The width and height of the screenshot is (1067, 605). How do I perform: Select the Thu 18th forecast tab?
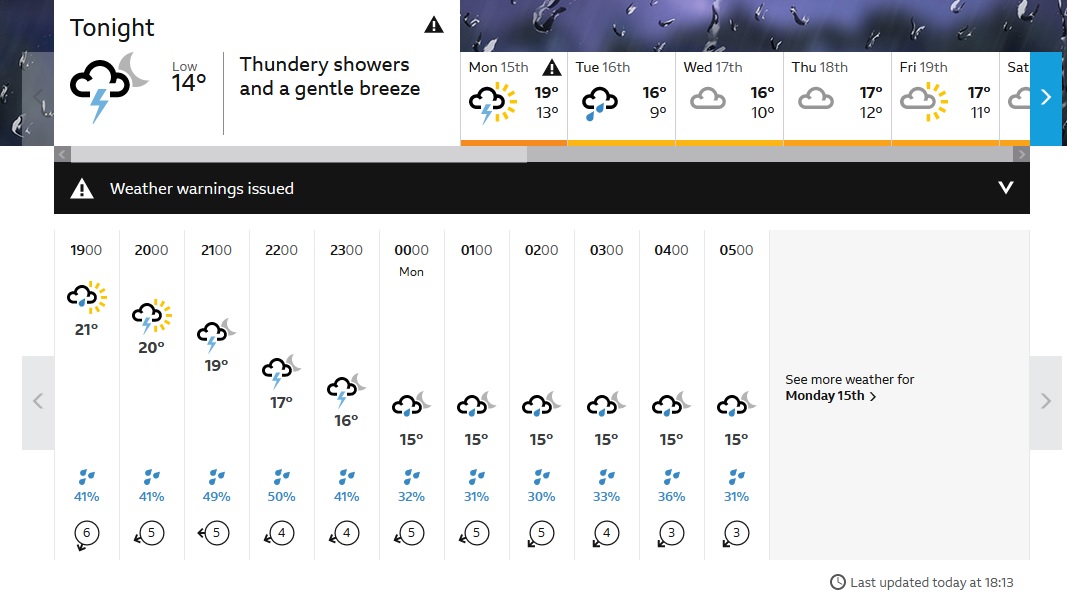(x=837, y=99)
